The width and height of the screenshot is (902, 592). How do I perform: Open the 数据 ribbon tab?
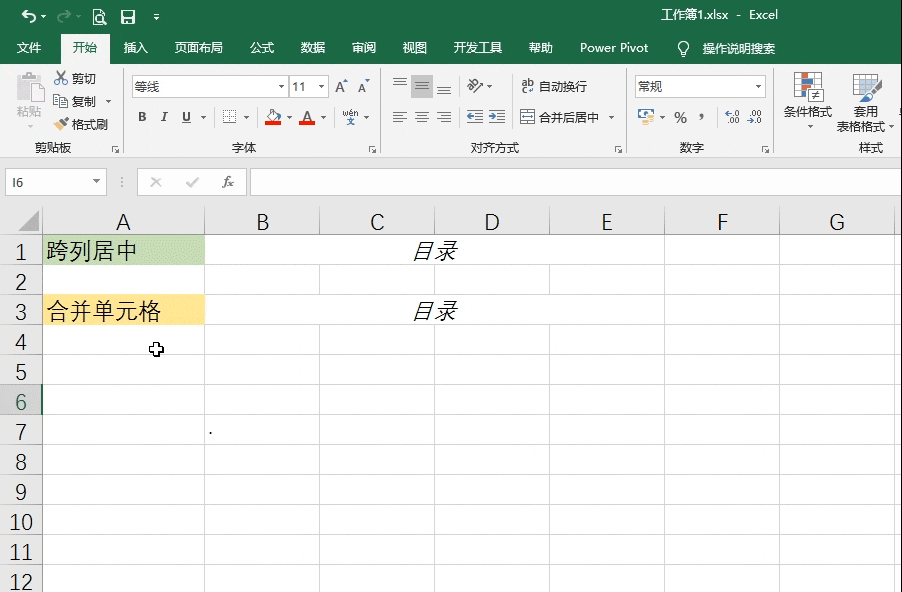tap(312, 47)
